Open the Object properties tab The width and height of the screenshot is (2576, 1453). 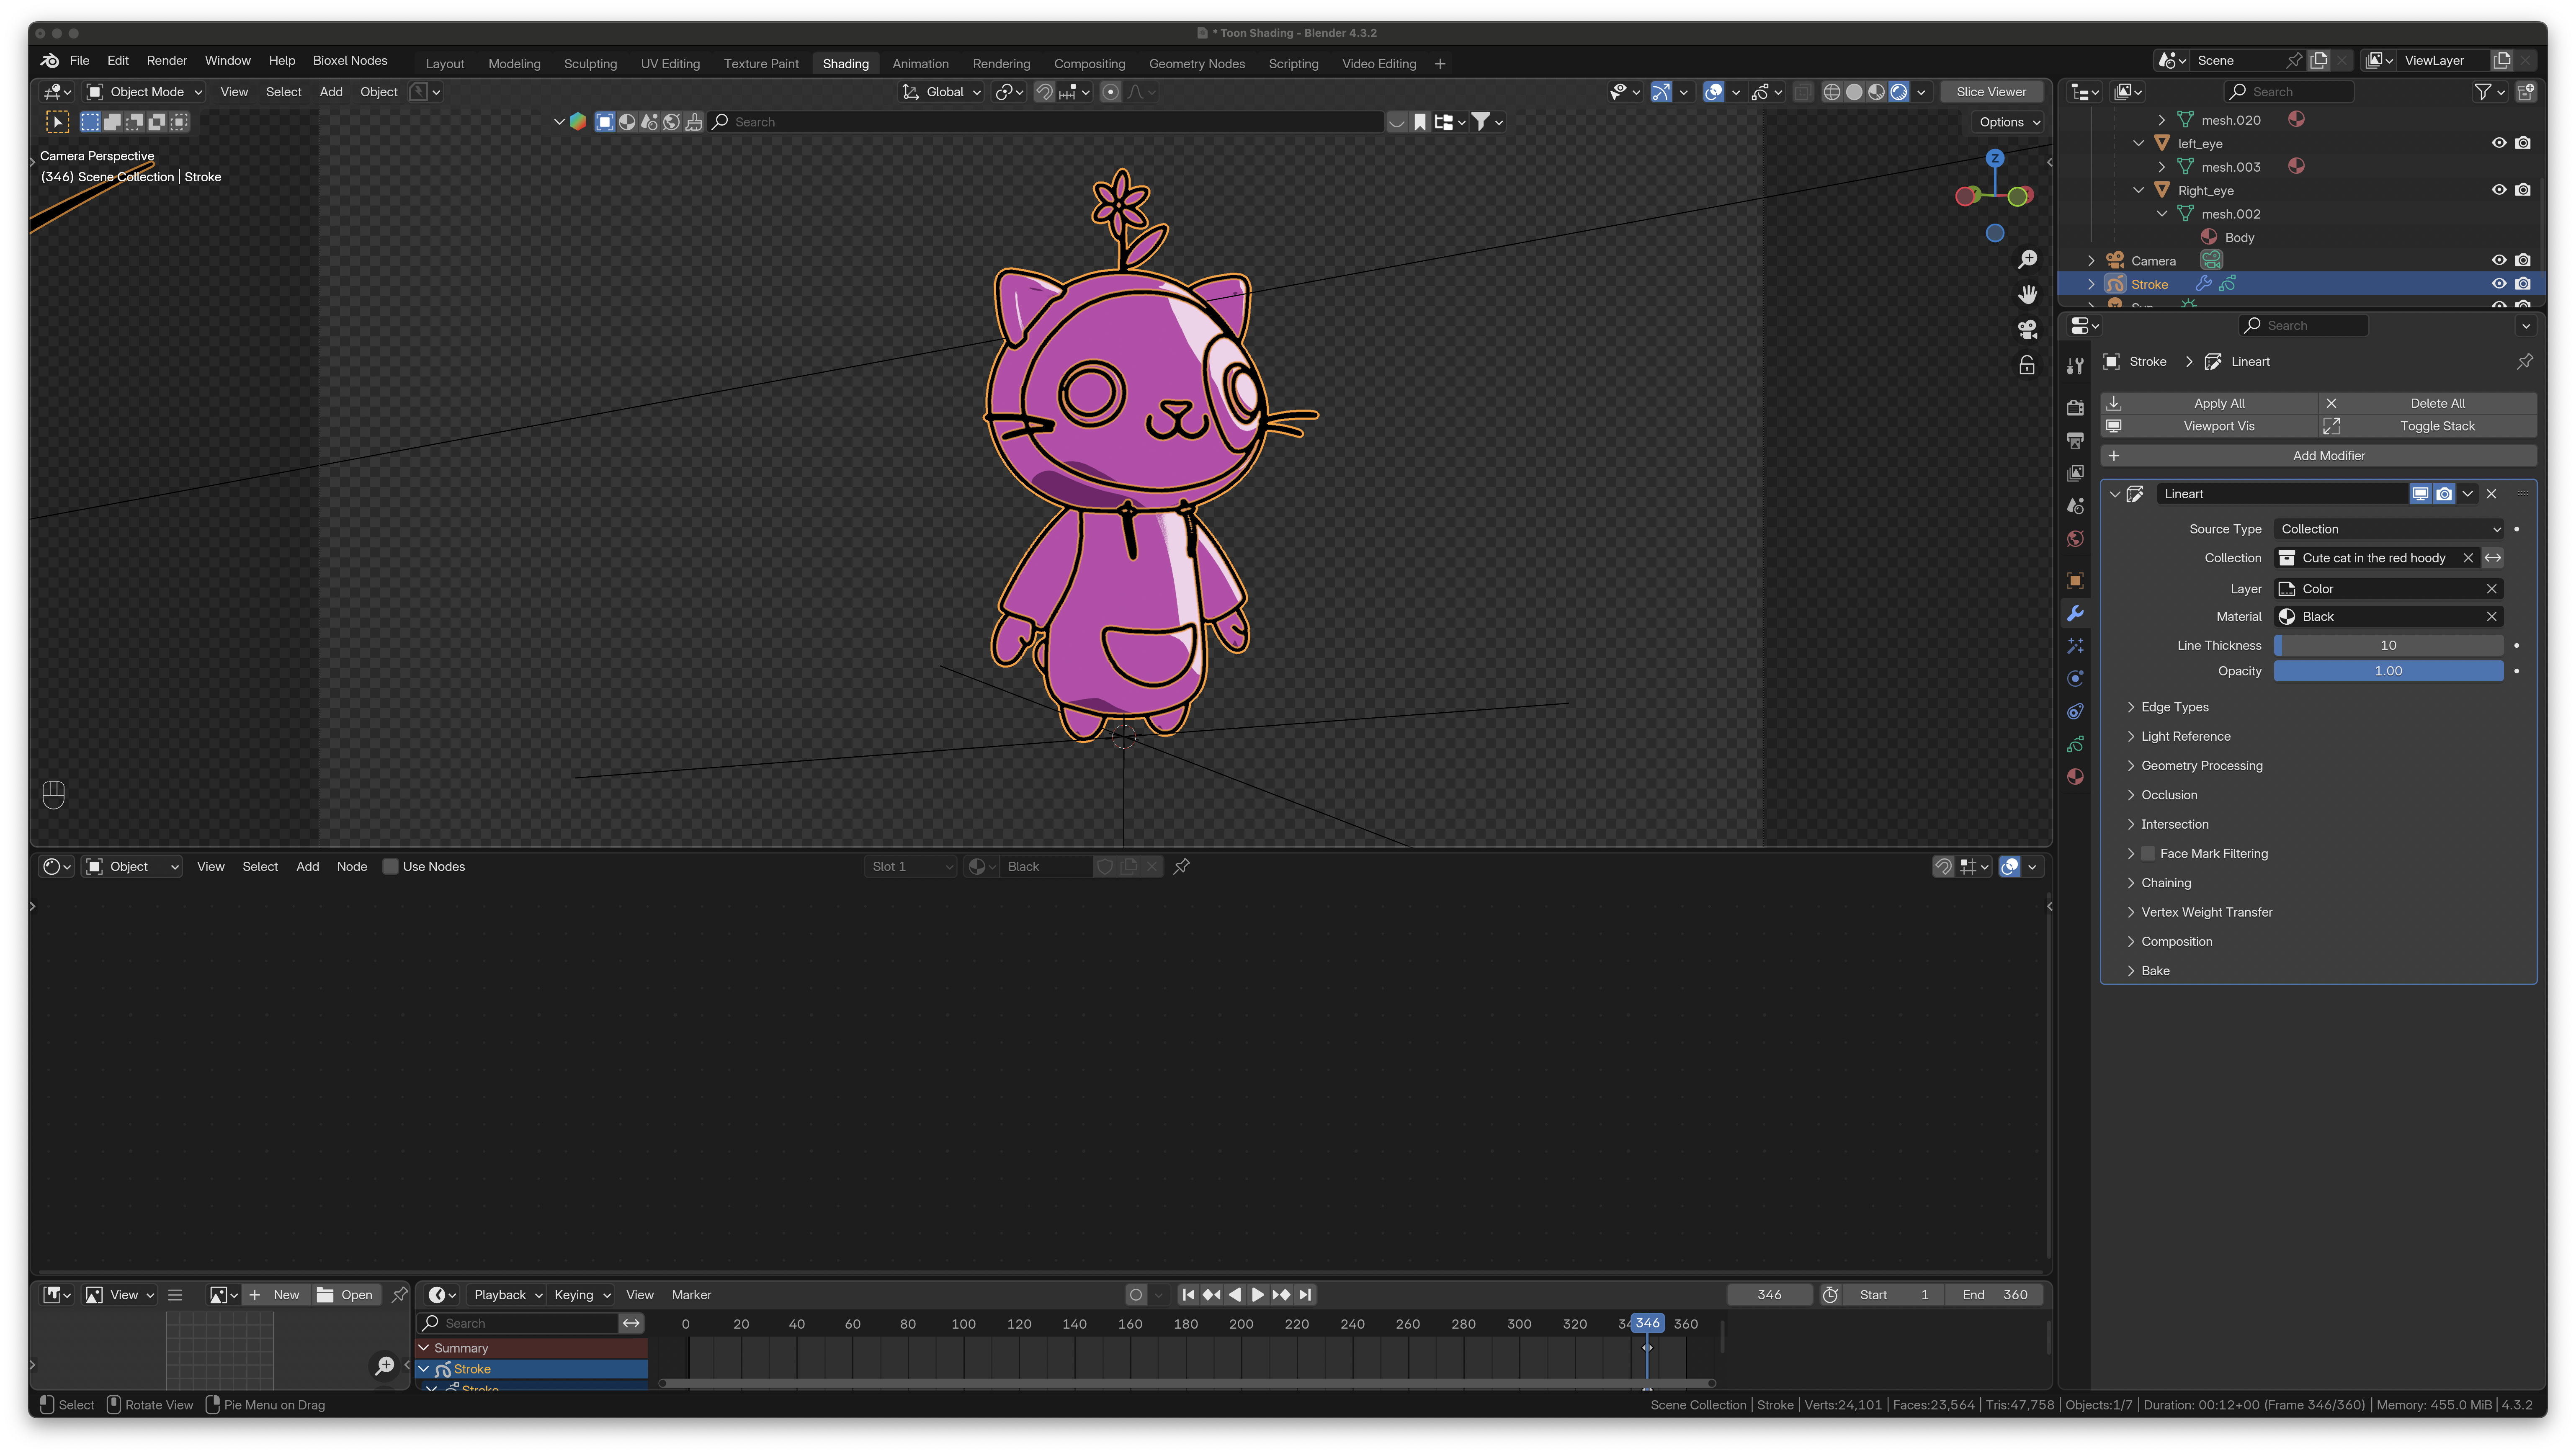(x=2075, y=581)
